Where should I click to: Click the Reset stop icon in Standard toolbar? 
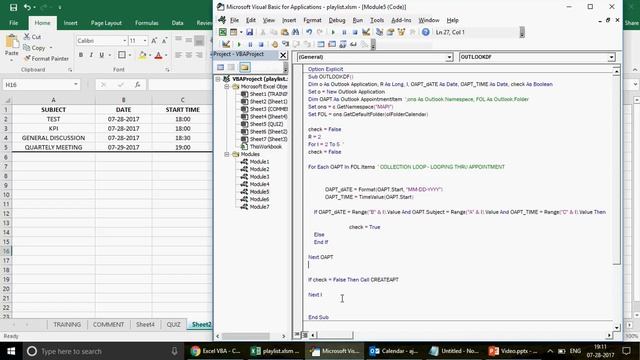(355, 32)
